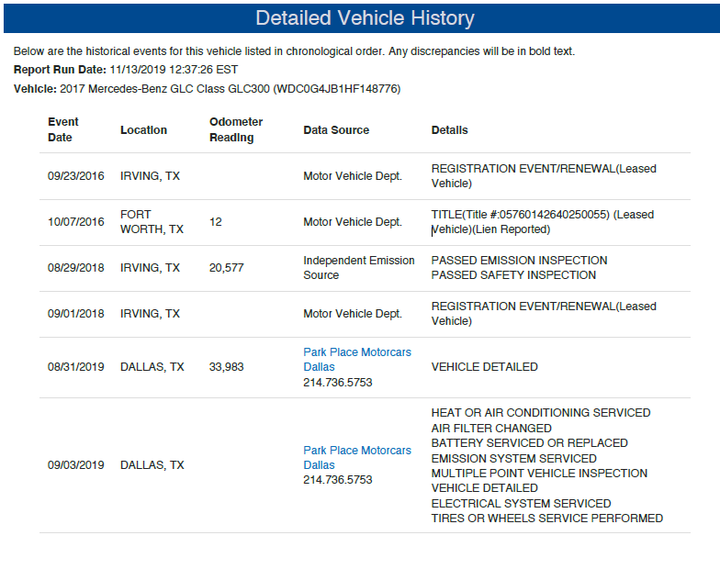This screenshot has height=569, width=720.
Task: Click the Data Source column header
Action: tap(336, 130)
